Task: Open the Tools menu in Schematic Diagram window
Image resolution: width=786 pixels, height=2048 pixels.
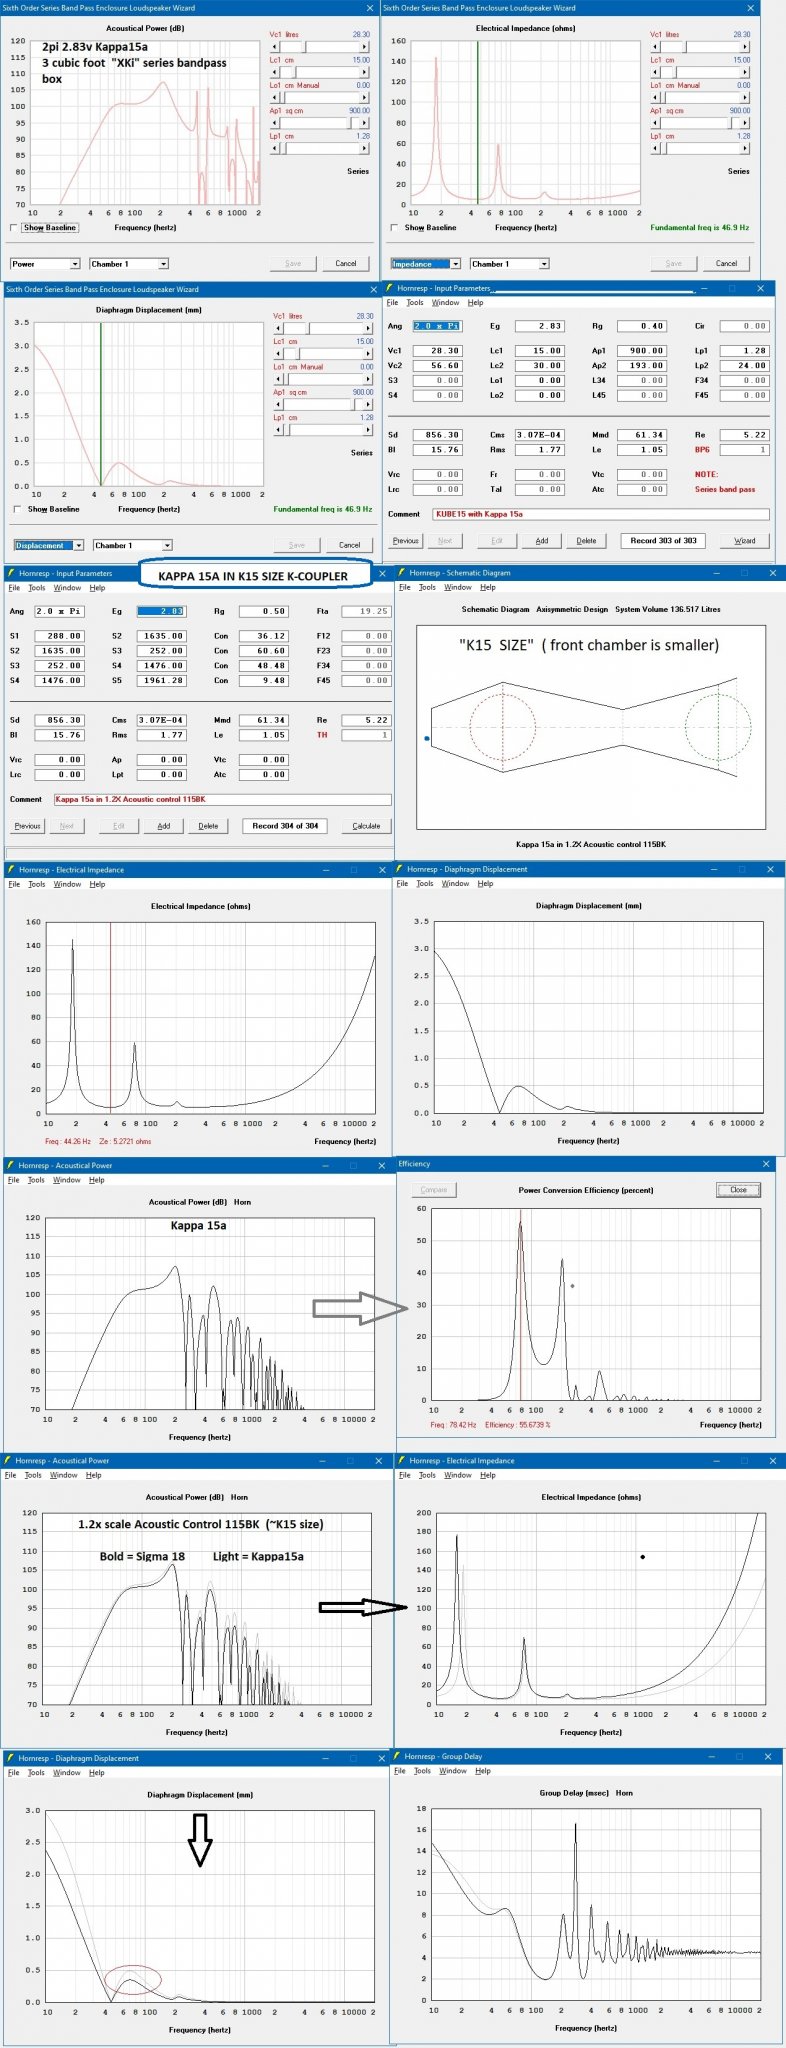Action: [427, 588]
